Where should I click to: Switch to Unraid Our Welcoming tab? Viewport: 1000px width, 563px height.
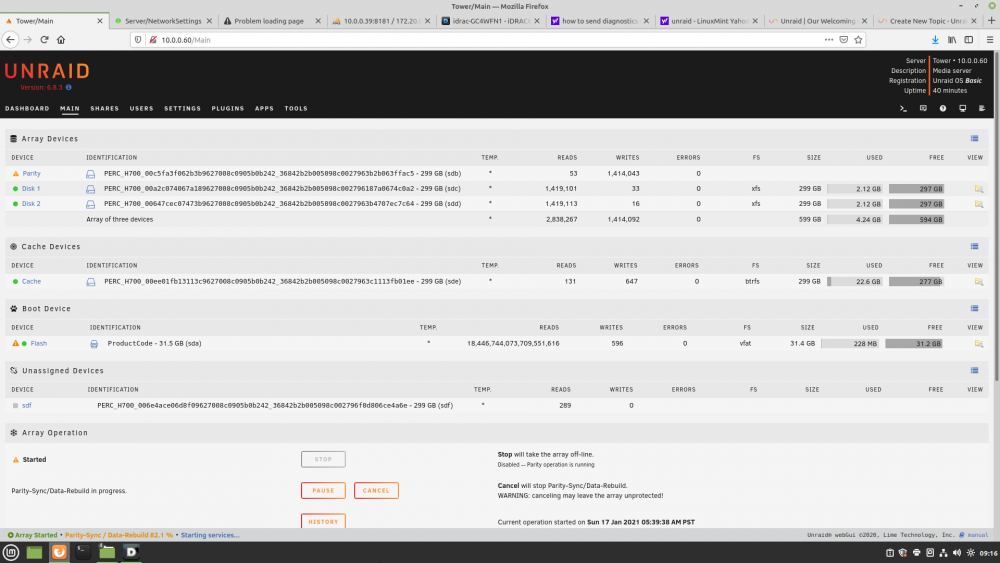click(818, 21)
